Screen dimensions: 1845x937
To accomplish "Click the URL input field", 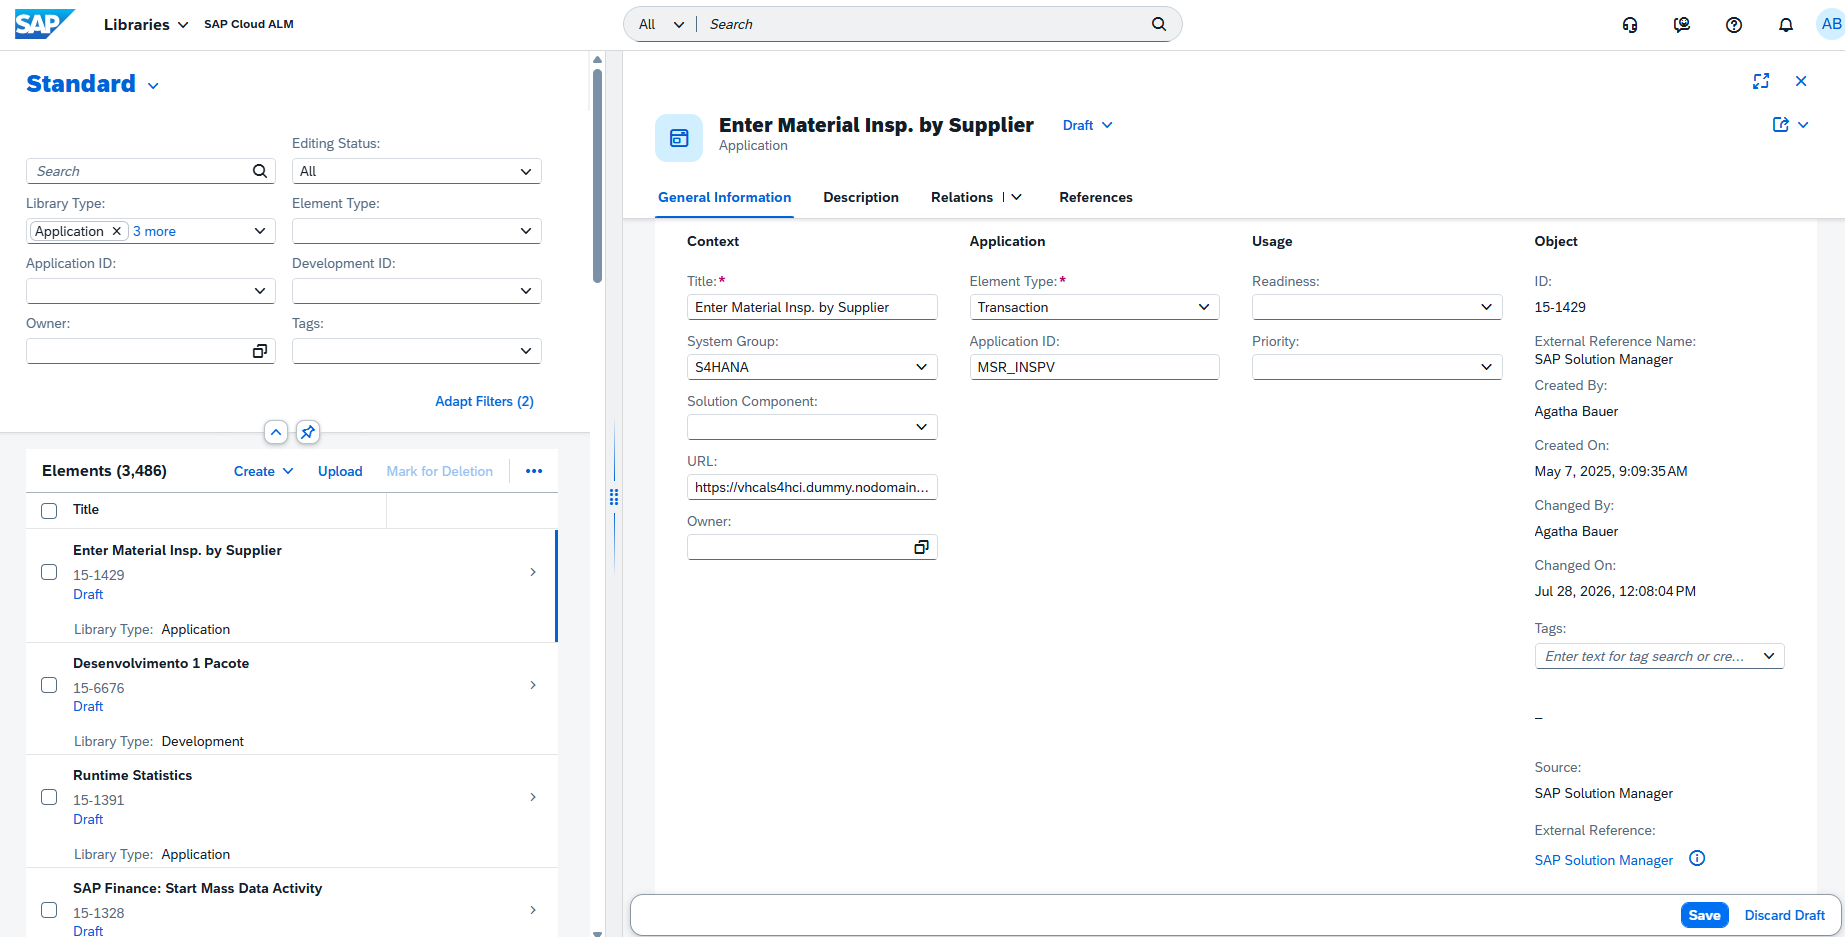I will 812,487.
